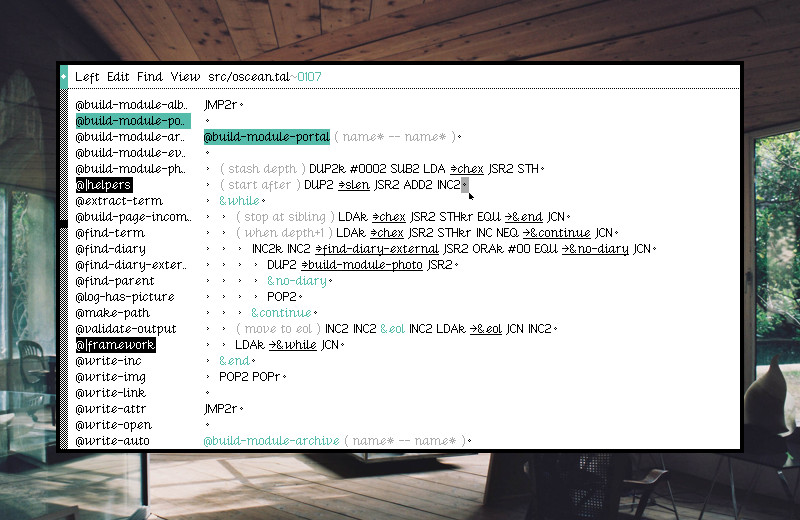This screenshot has height=520, width=800.
Task: Click the @build-module-archive label in code
Action: [271, 441]
